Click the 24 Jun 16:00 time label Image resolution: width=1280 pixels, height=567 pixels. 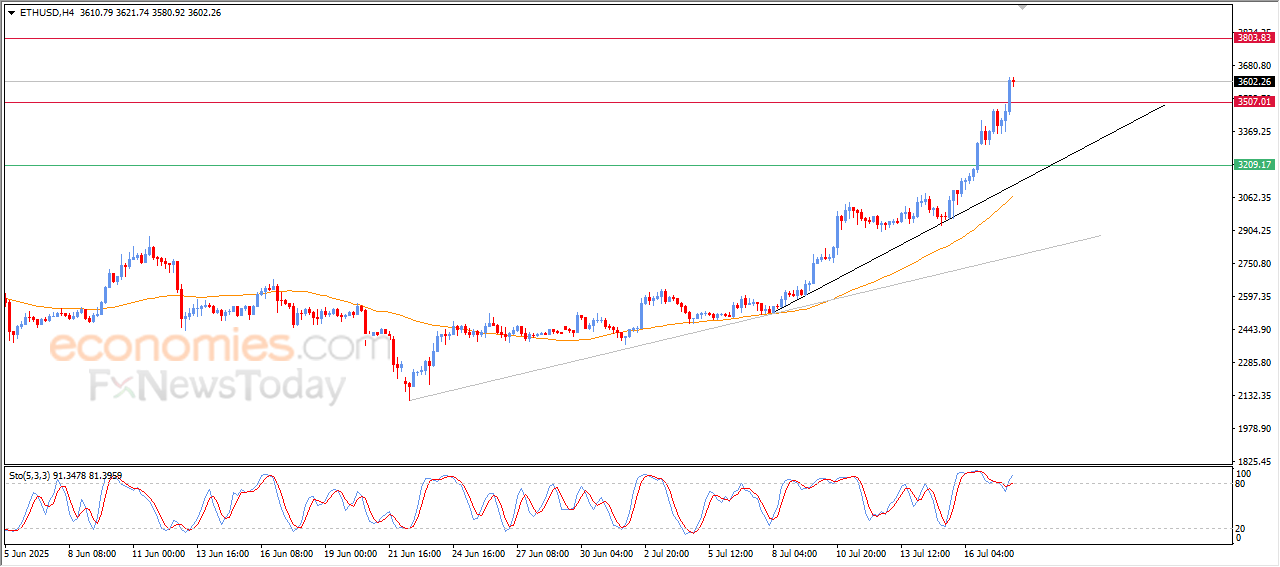tap(477, 552)
